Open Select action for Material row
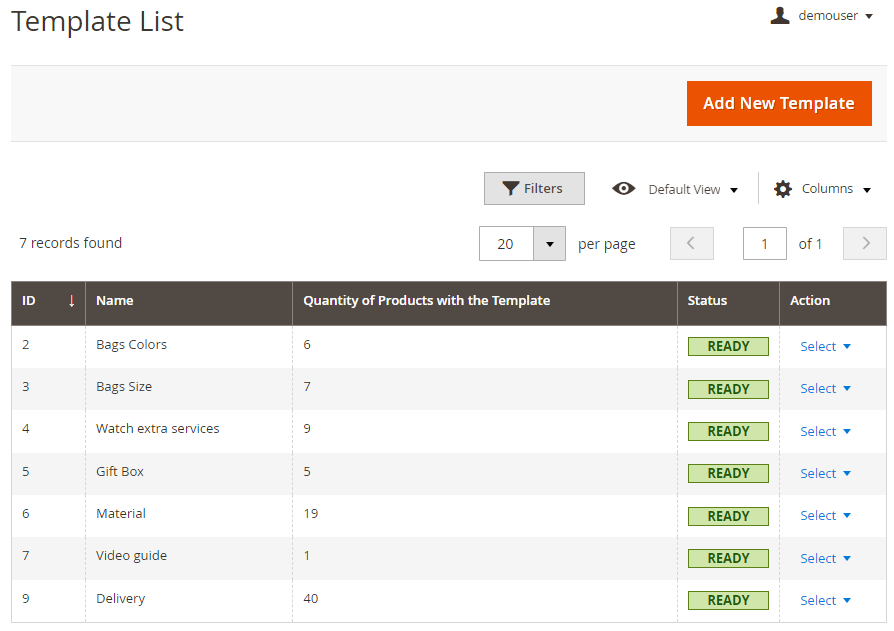The height and width of the screenshot is (631, 894). click(x=825, y=515)
